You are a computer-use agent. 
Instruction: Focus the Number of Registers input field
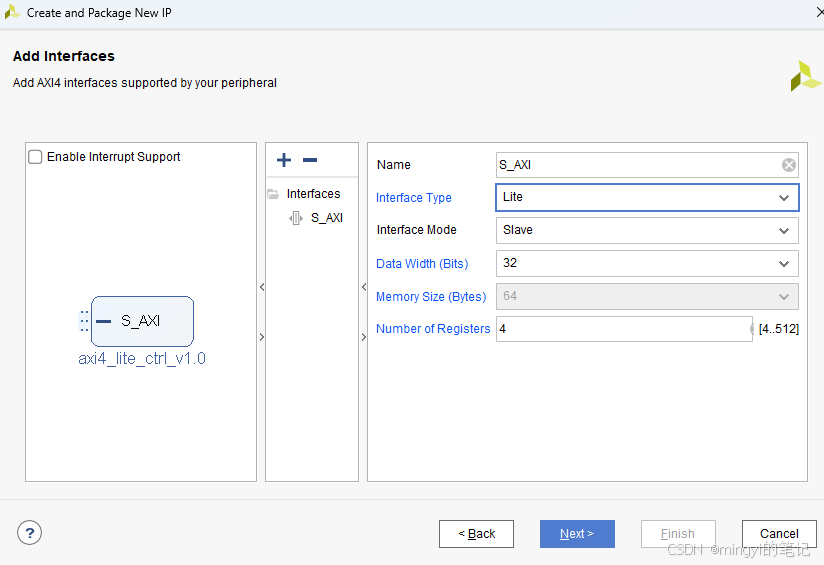pos(624,329)
